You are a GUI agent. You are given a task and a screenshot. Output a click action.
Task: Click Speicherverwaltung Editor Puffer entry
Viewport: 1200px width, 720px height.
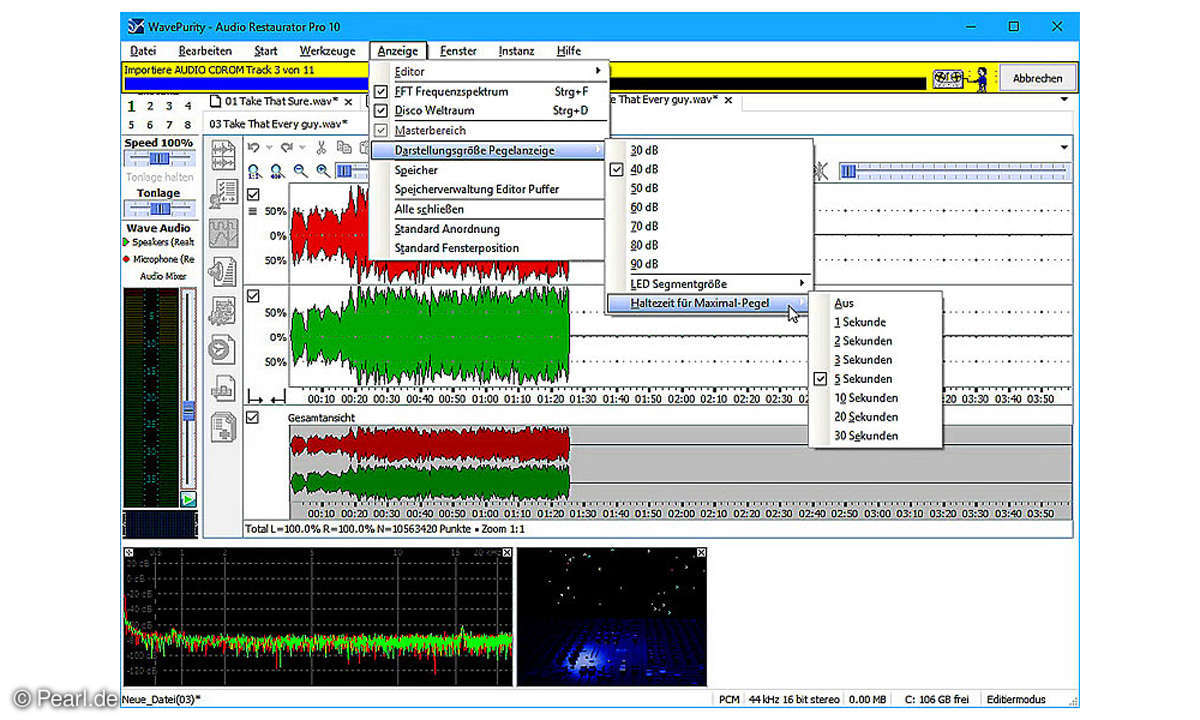488,189
